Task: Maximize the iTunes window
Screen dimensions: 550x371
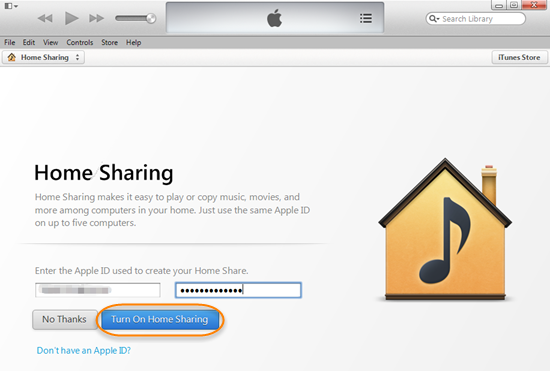Action: (x=514, y=5)
